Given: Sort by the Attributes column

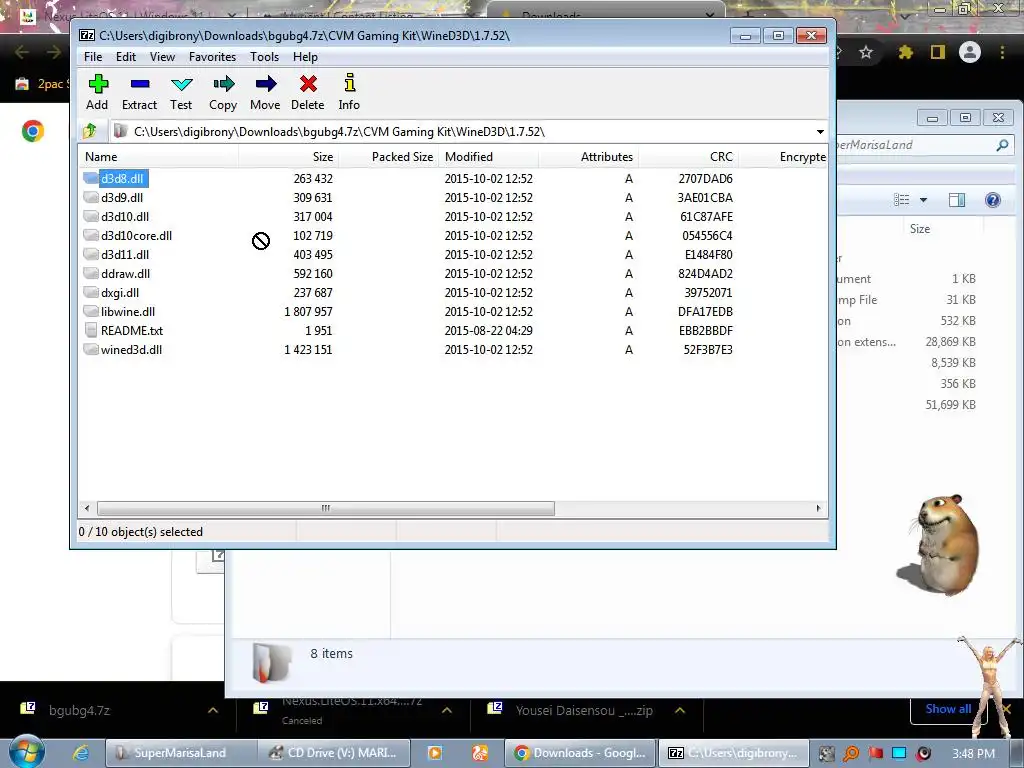Looking at the screenshot, I should [x=588, y=157].
